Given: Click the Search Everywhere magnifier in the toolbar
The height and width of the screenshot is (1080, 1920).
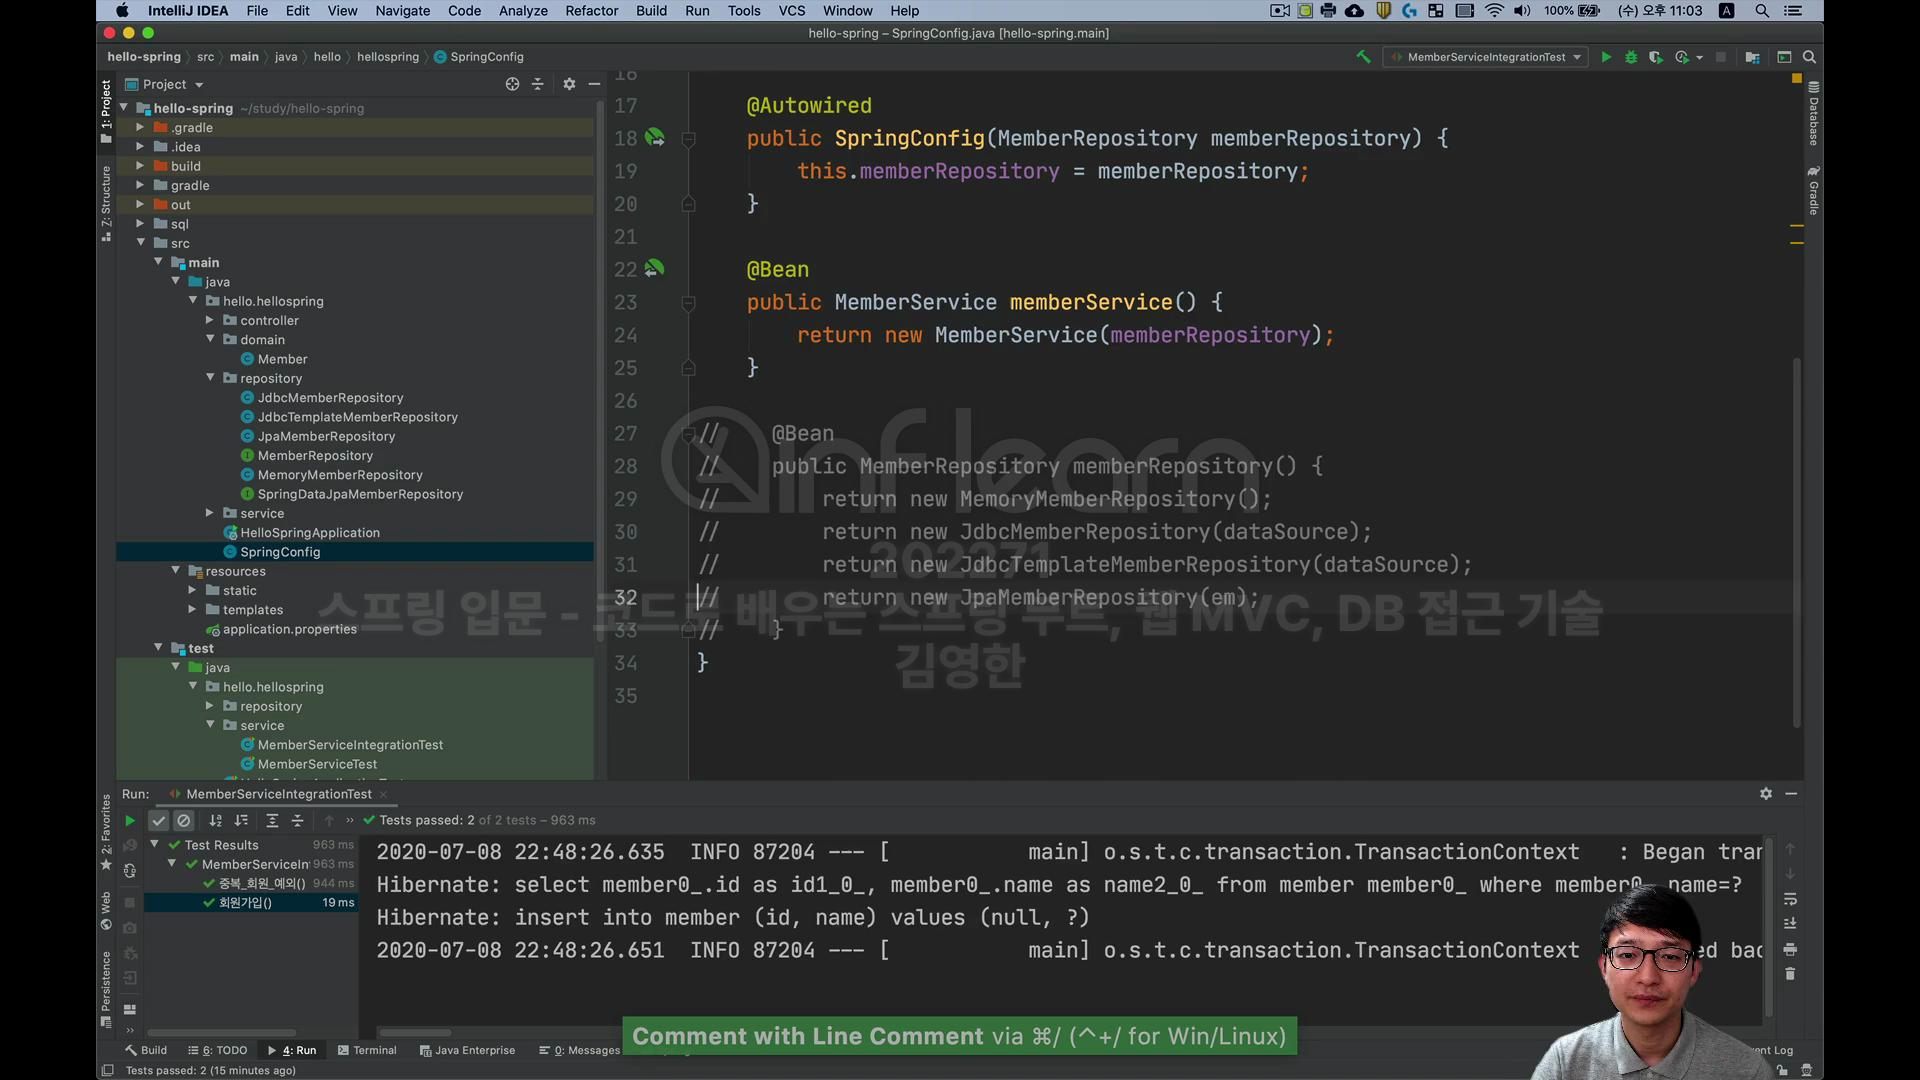Looking at the screenshot, I should (x=1809, y=57).
